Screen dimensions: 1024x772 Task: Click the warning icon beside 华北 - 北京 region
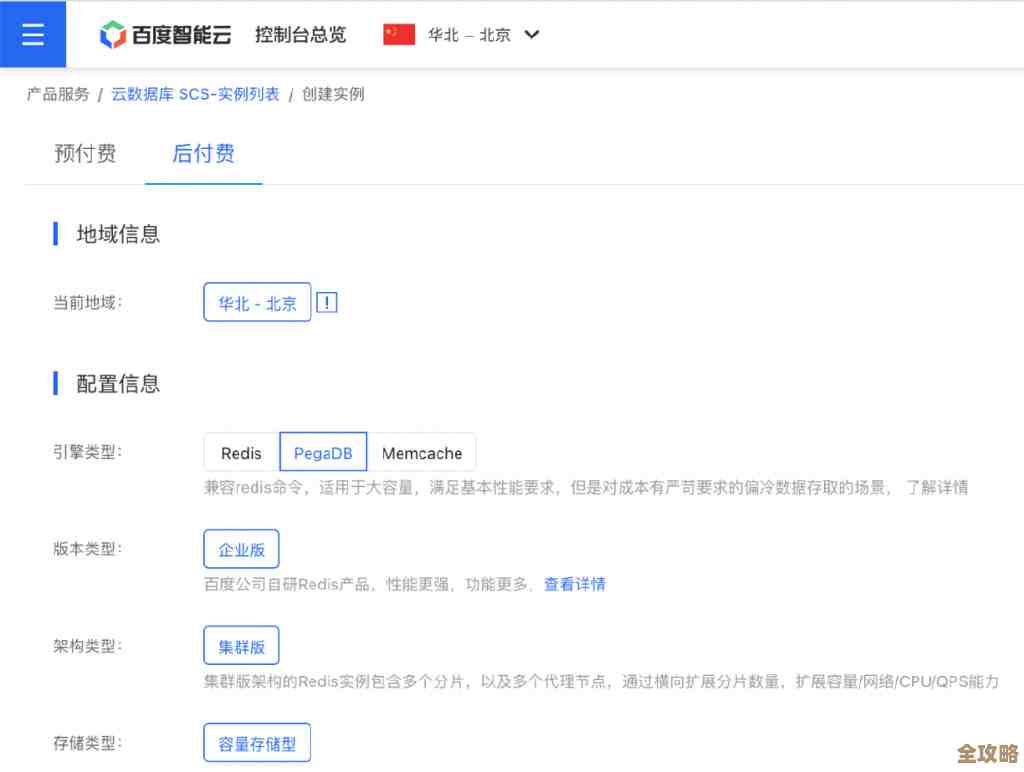tap(326, 302)
